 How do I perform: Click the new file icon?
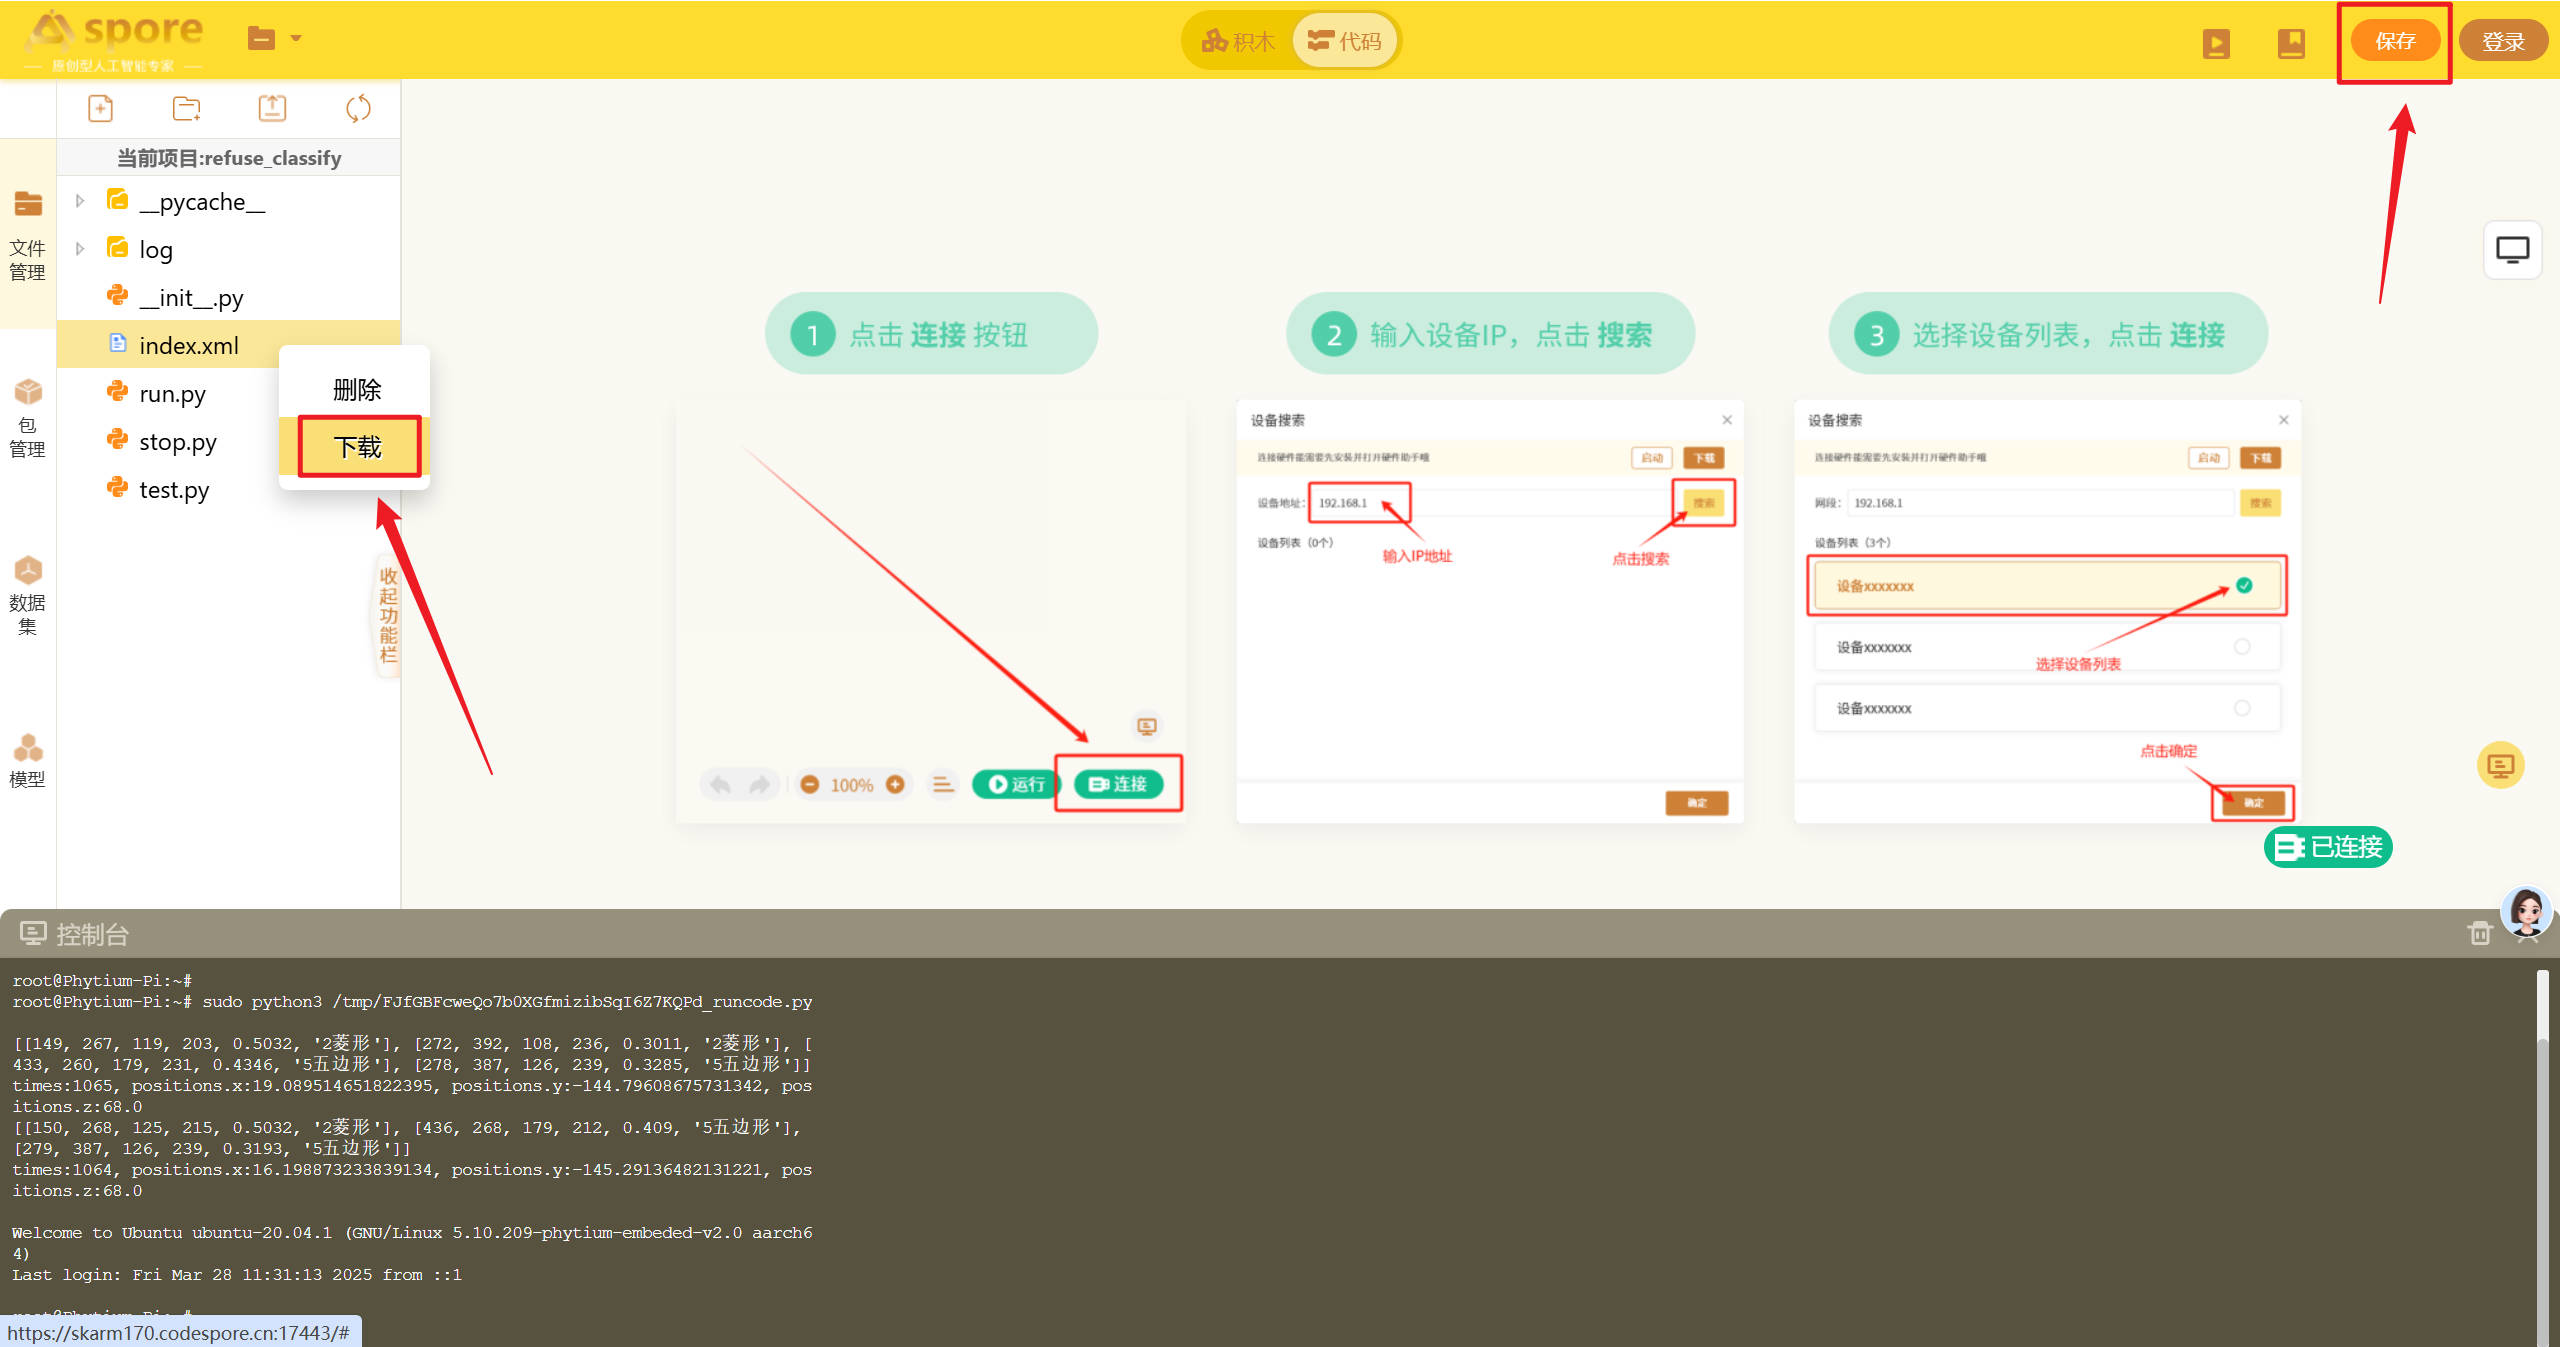(101, 108)
